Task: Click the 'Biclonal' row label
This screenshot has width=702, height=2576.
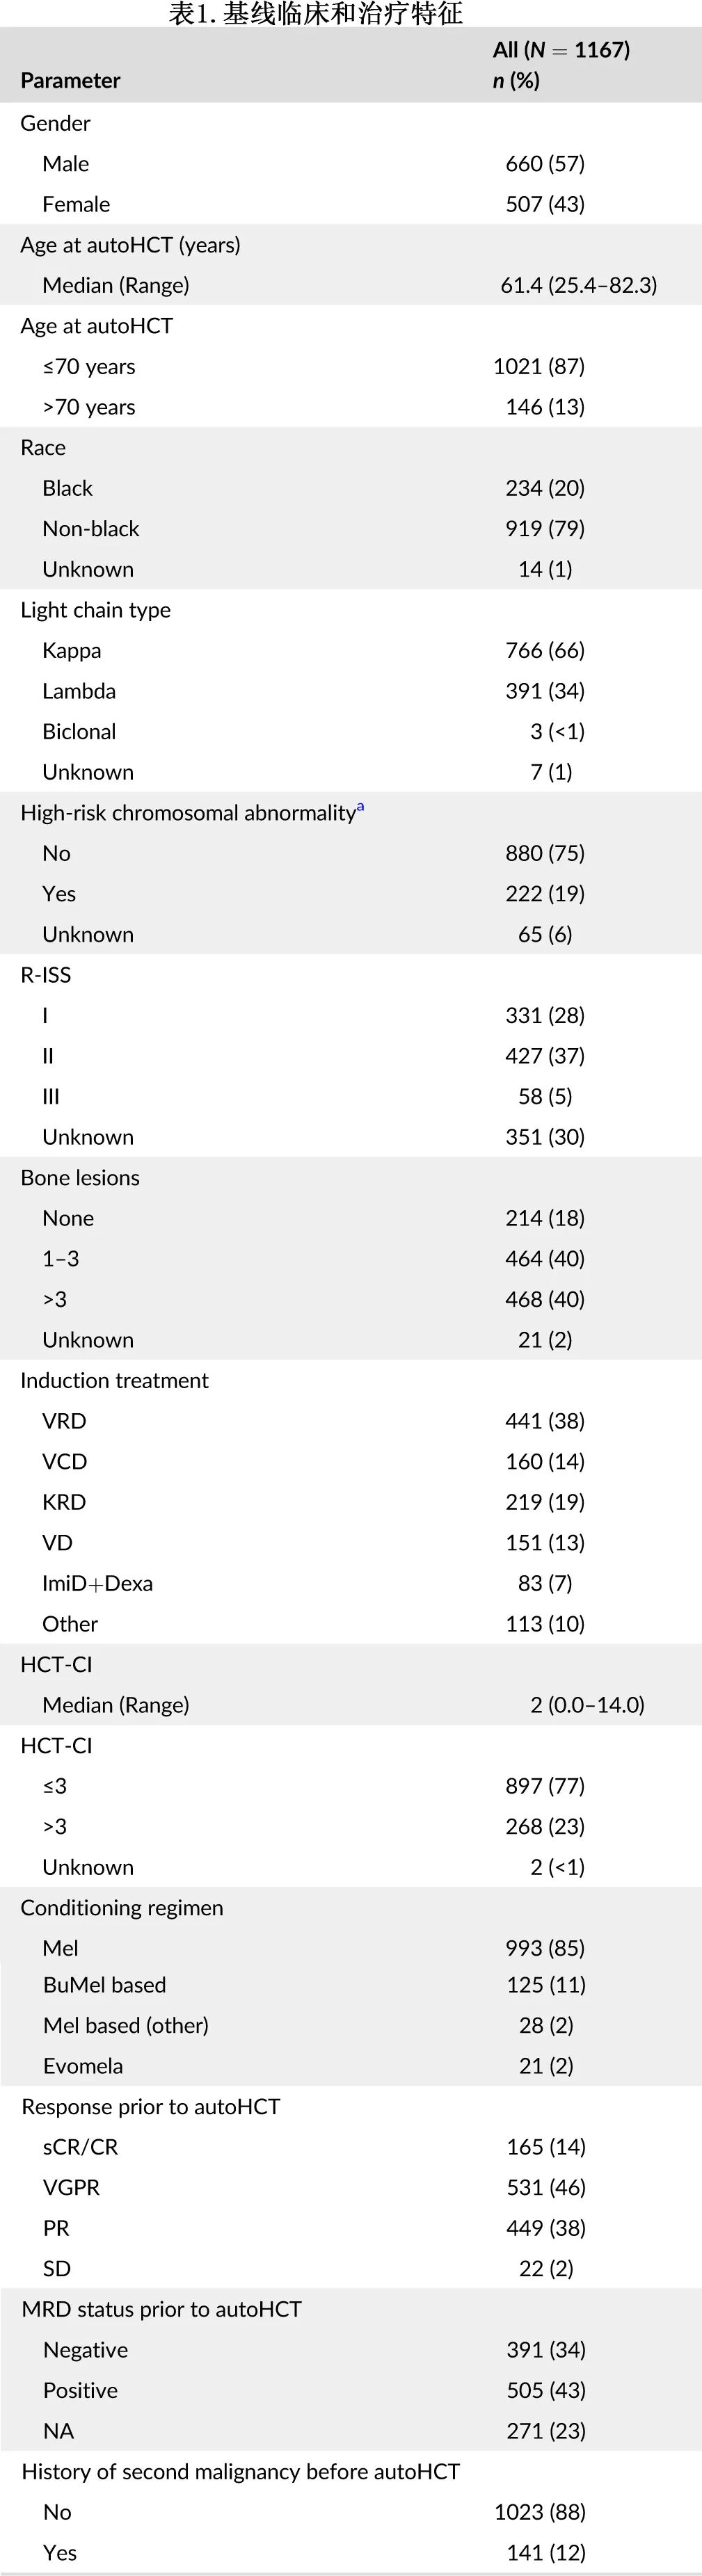Action: point(79,731)
